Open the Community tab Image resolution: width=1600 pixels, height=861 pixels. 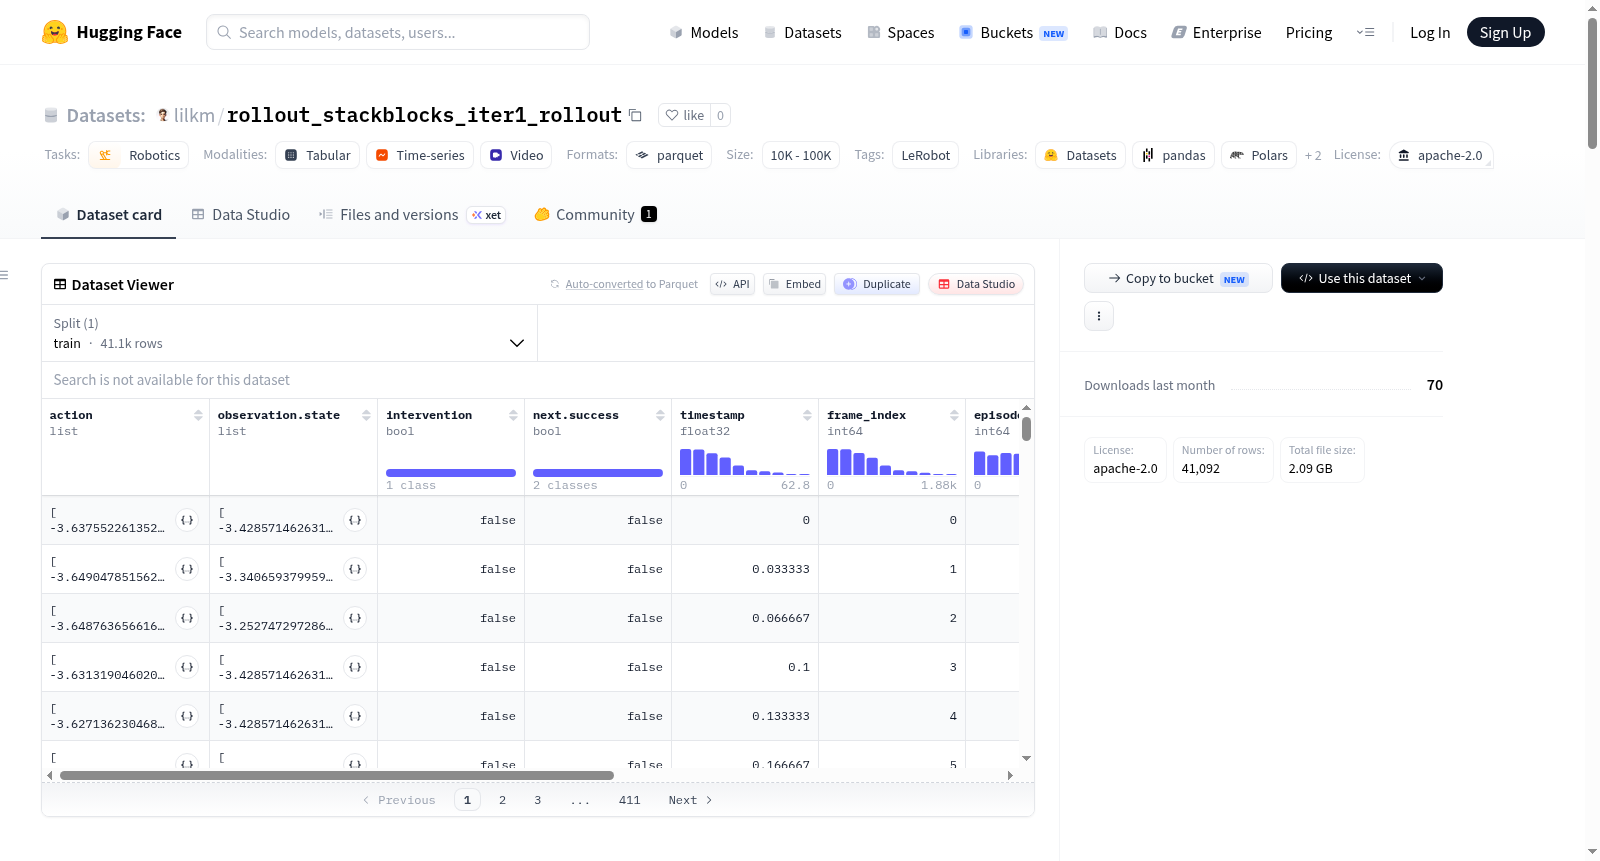tap(595, 214)
